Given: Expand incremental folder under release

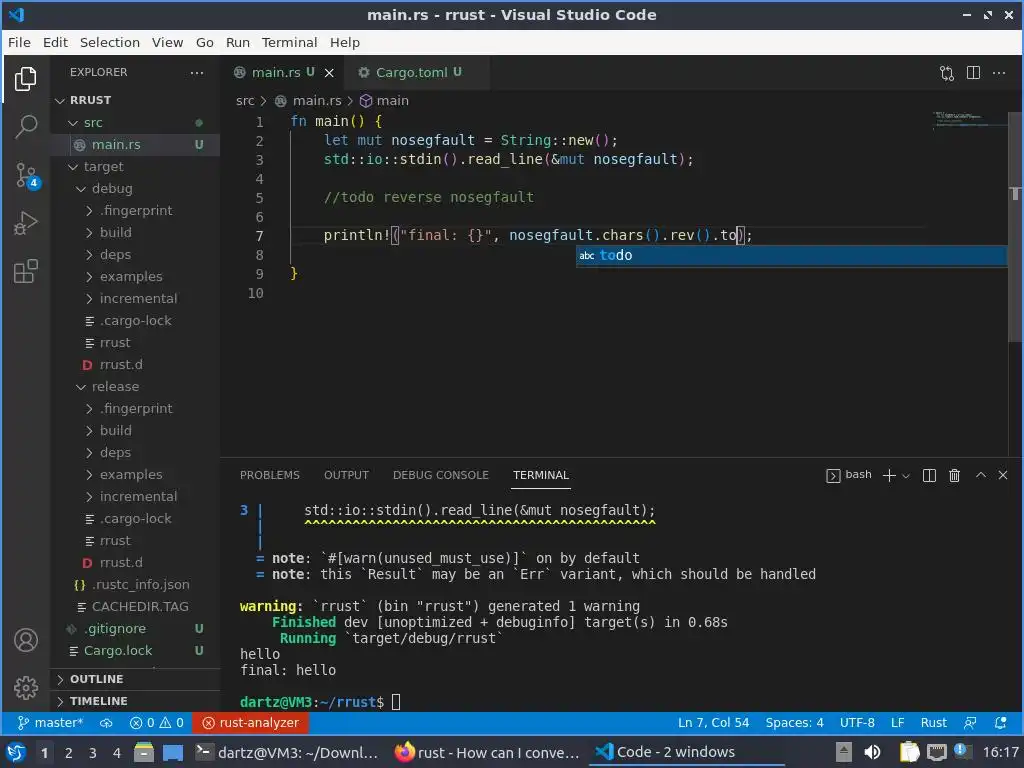Looking at the screenshot, I should (x=136, y=497).
